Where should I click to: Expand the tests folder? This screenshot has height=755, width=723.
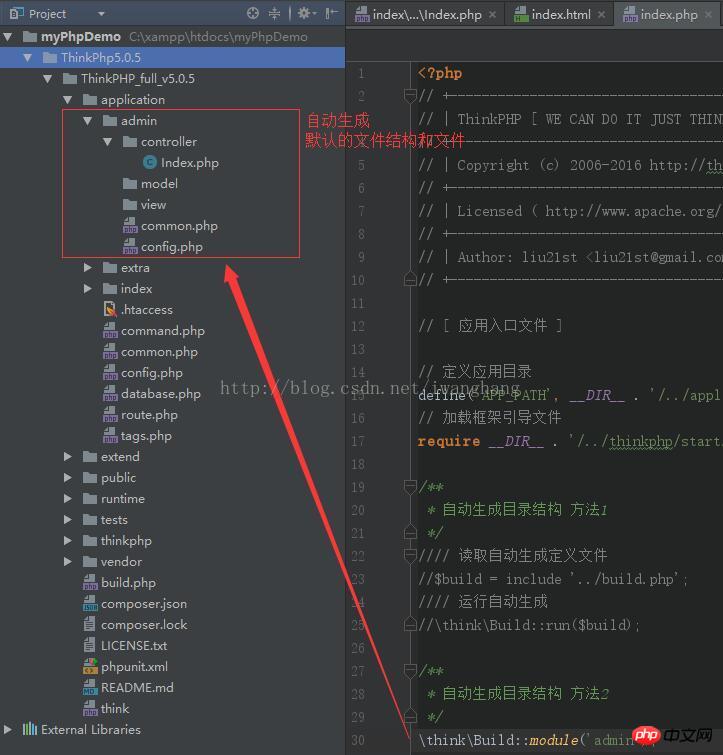click(x=67, y=520)
